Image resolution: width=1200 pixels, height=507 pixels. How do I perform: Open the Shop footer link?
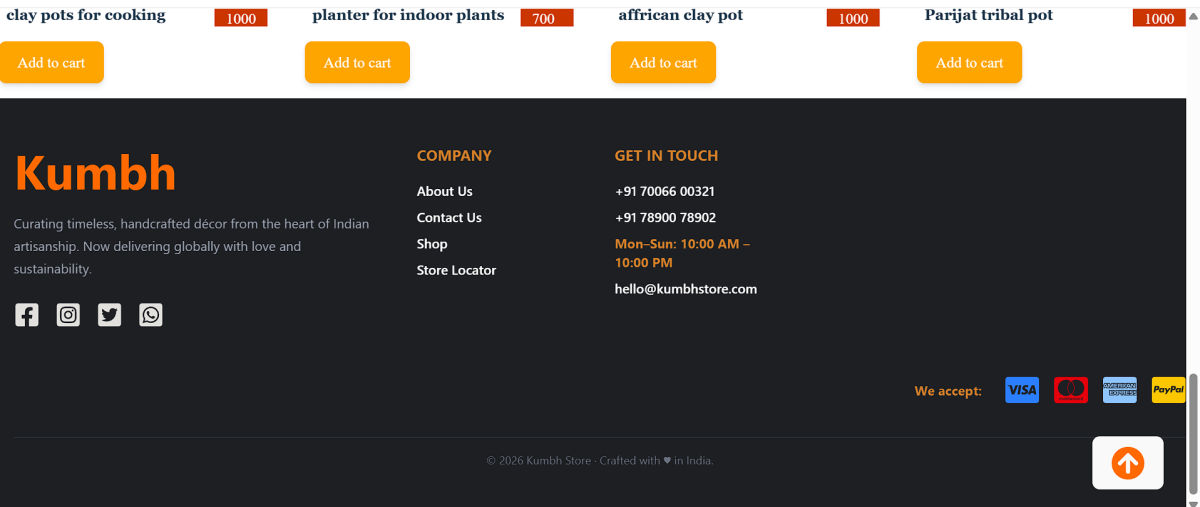pos(432,244)
